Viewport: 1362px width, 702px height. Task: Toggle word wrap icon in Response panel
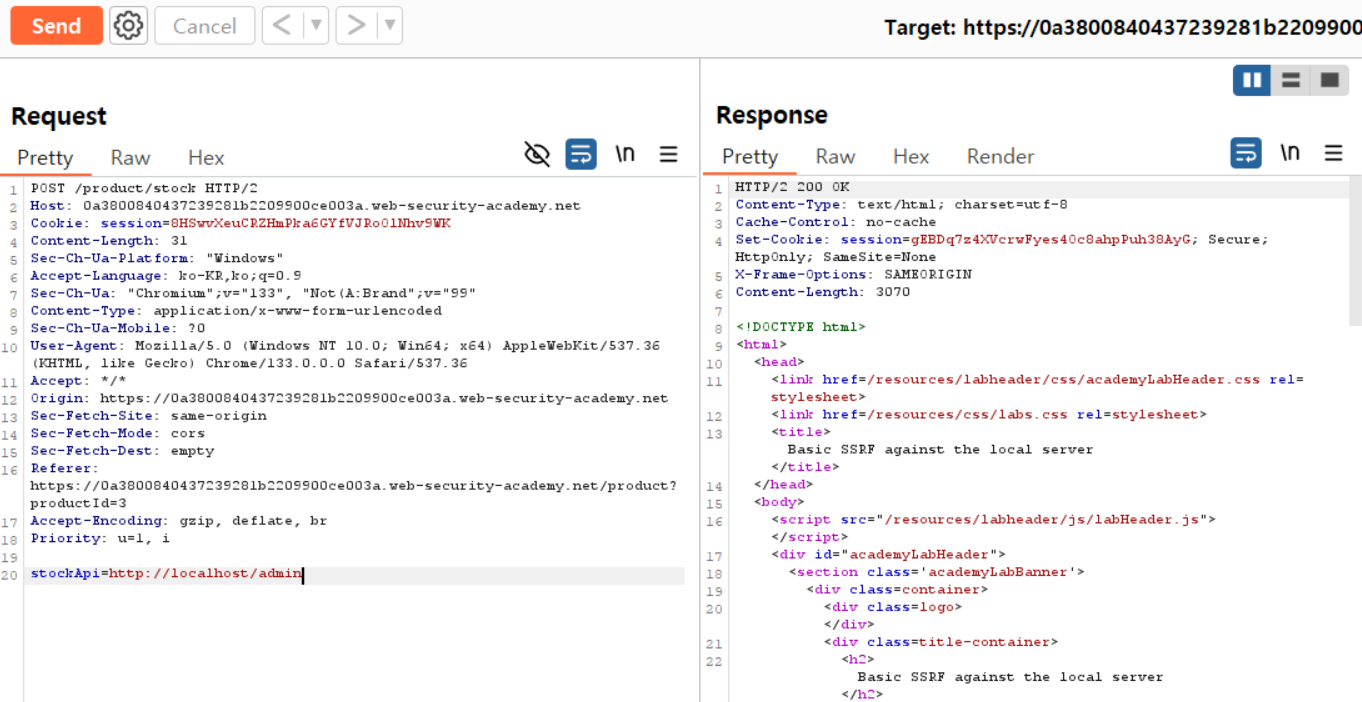coord(1245,153)
